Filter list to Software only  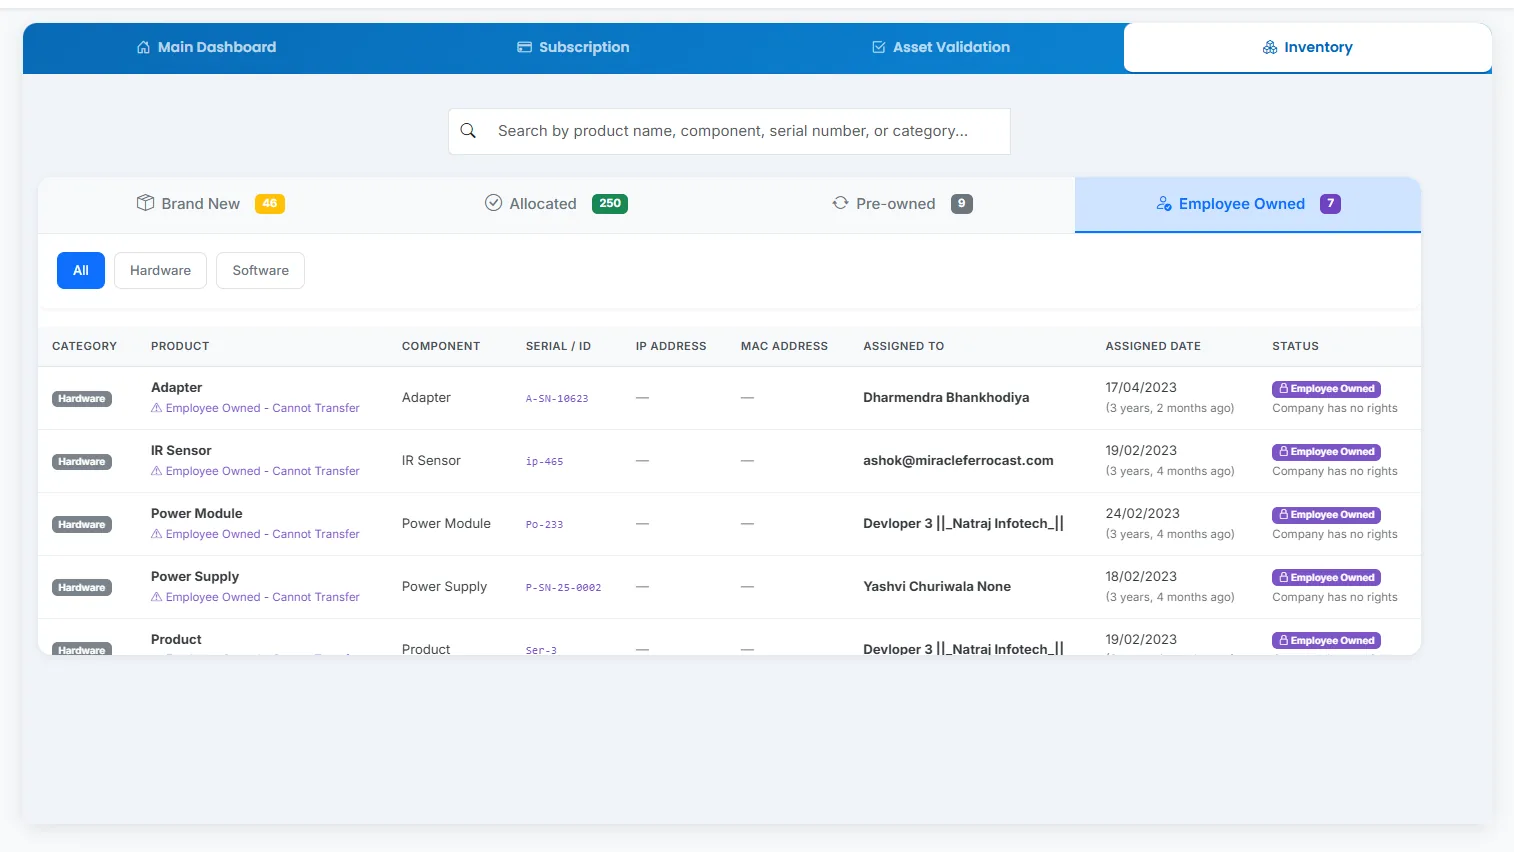click(x=260, y=270)
